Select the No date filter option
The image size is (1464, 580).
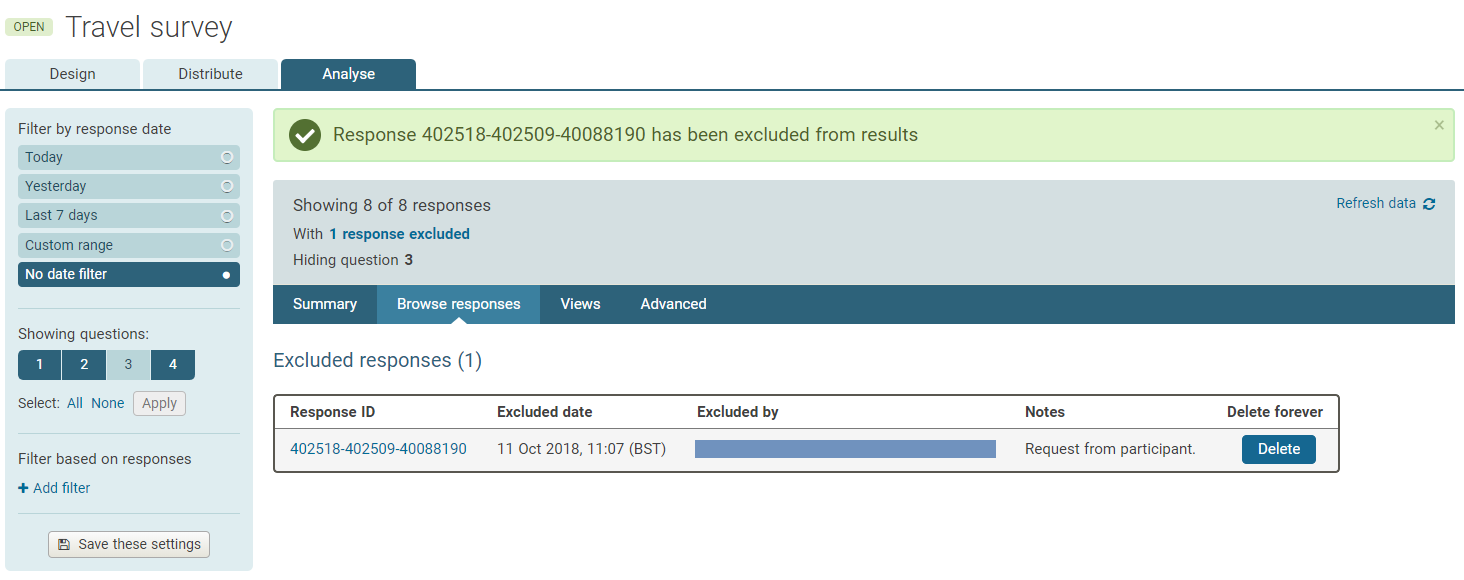click(x=129, y=274)
